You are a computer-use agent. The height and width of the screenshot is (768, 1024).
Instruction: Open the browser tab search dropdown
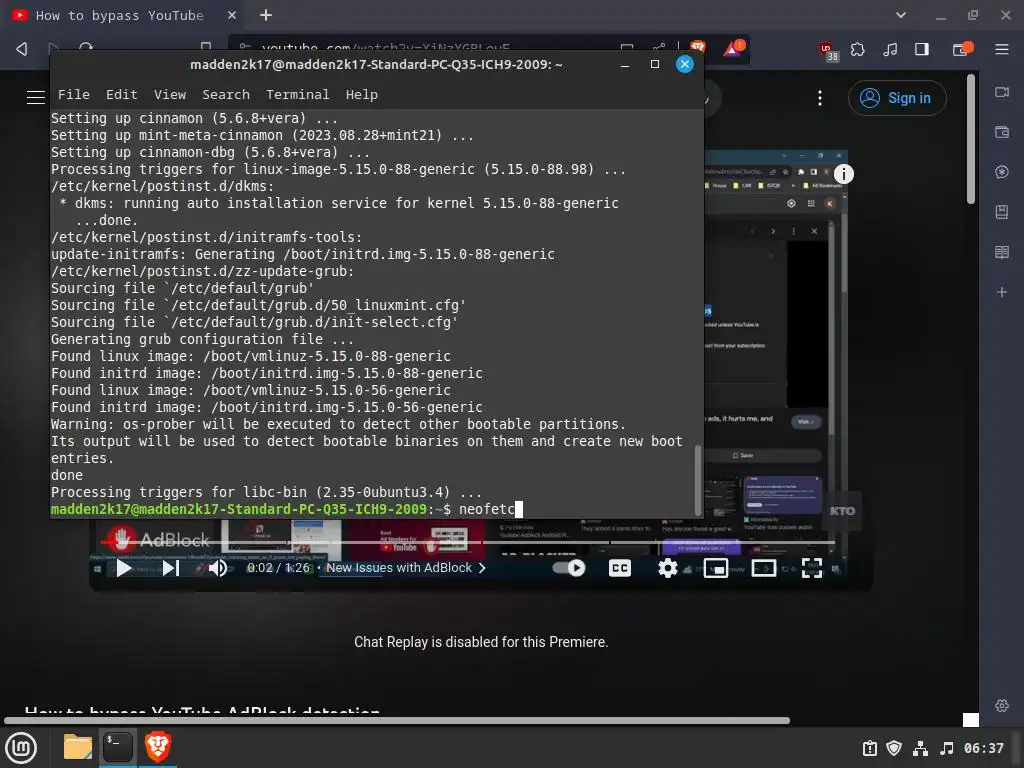pos(901,15)
